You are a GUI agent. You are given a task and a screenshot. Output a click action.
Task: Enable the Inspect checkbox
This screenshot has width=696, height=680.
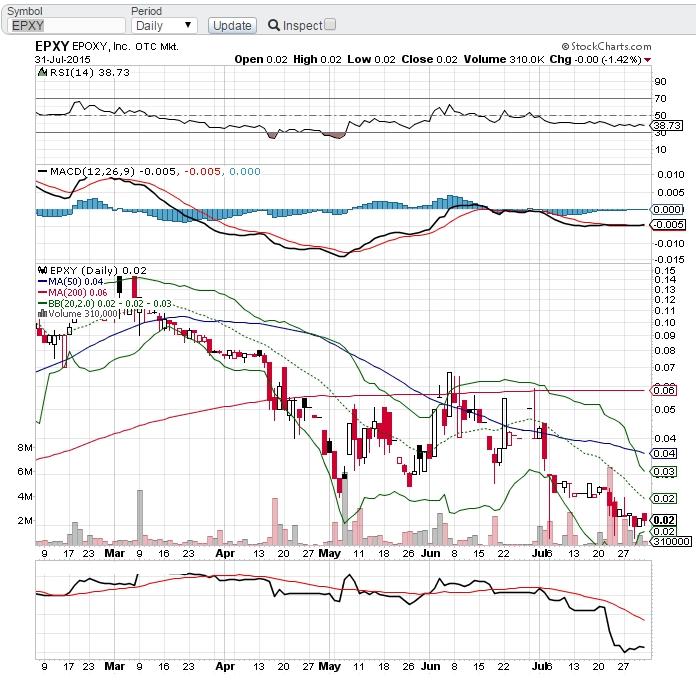330,24
